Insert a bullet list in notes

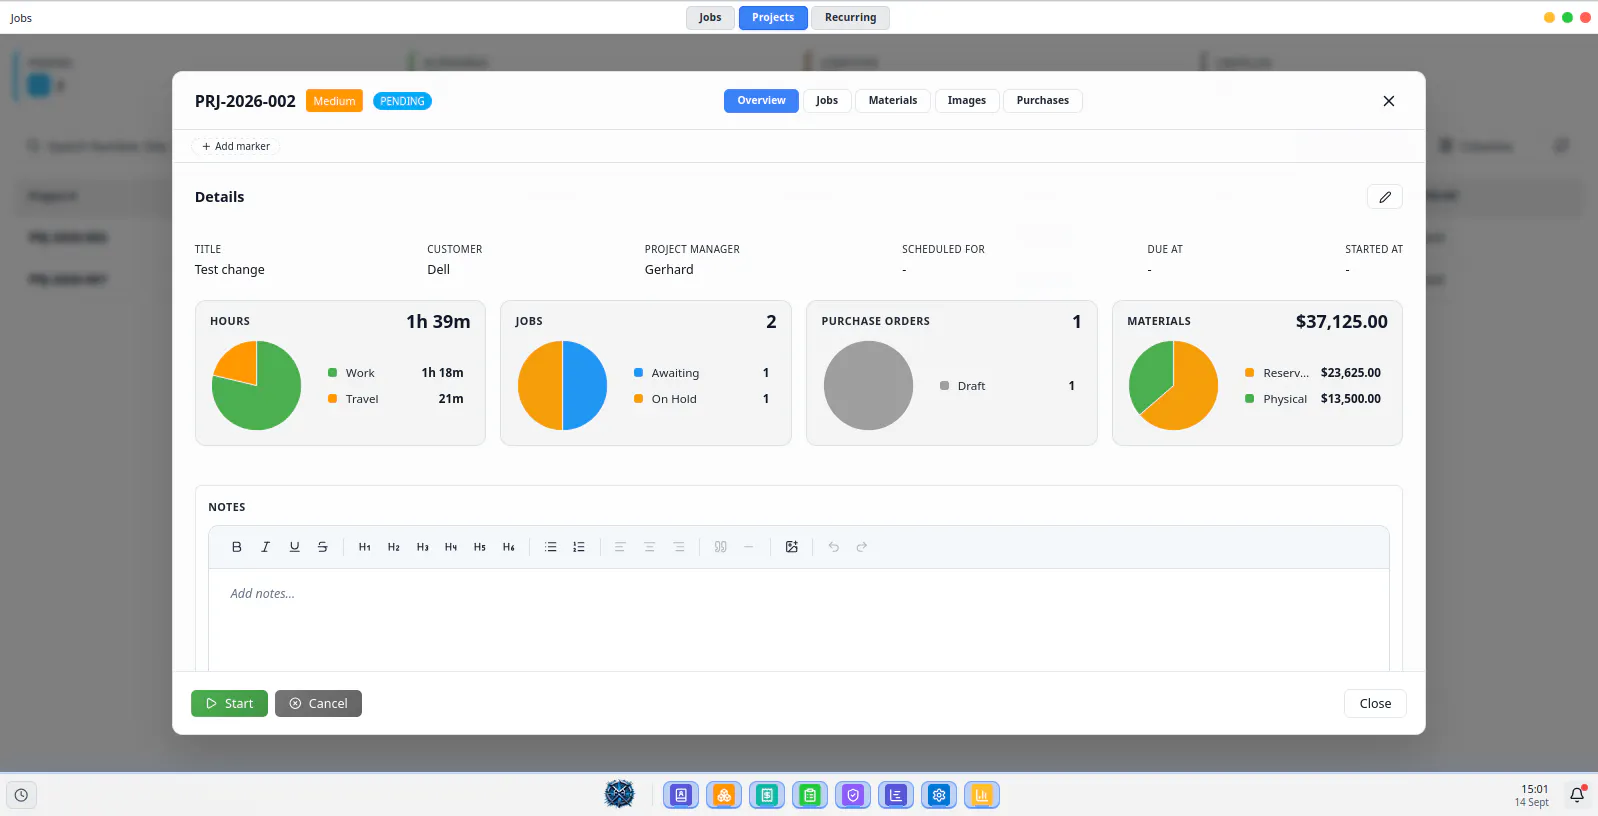(550, 547)
